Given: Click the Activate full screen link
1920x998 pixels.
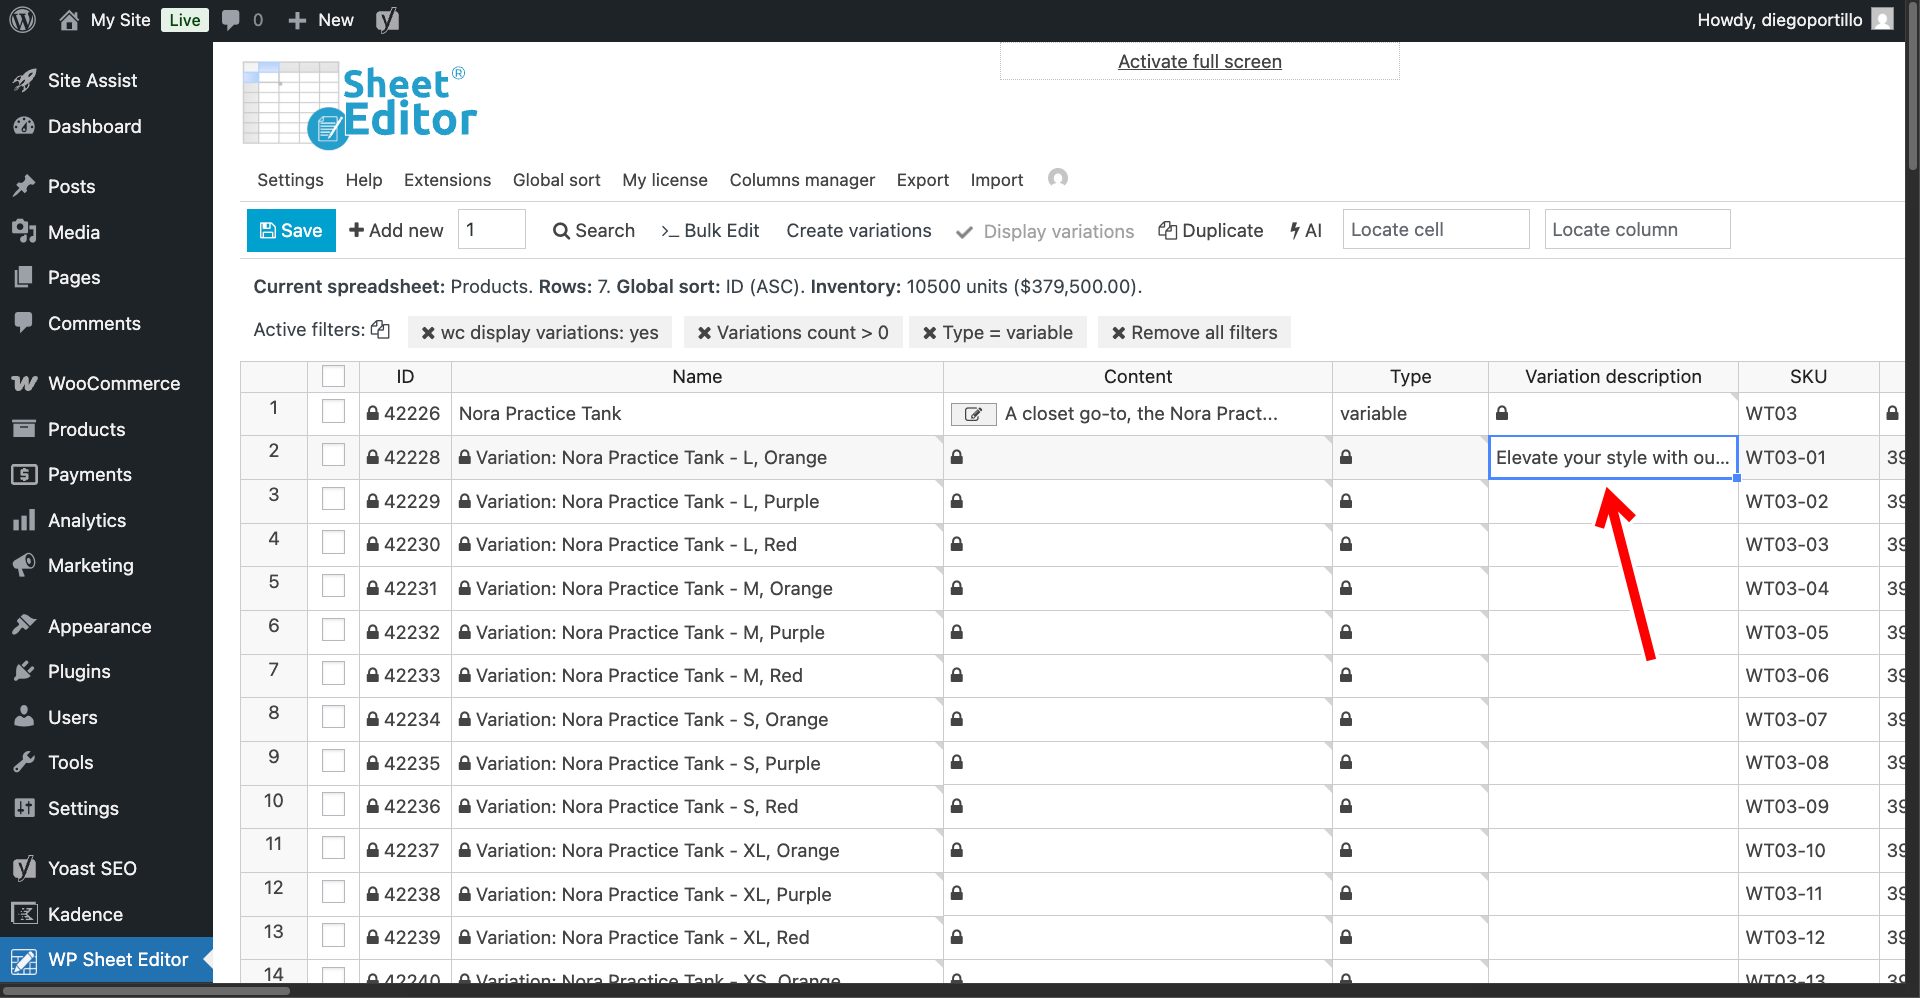Looking at the screenshot, I should point(1199,62).
